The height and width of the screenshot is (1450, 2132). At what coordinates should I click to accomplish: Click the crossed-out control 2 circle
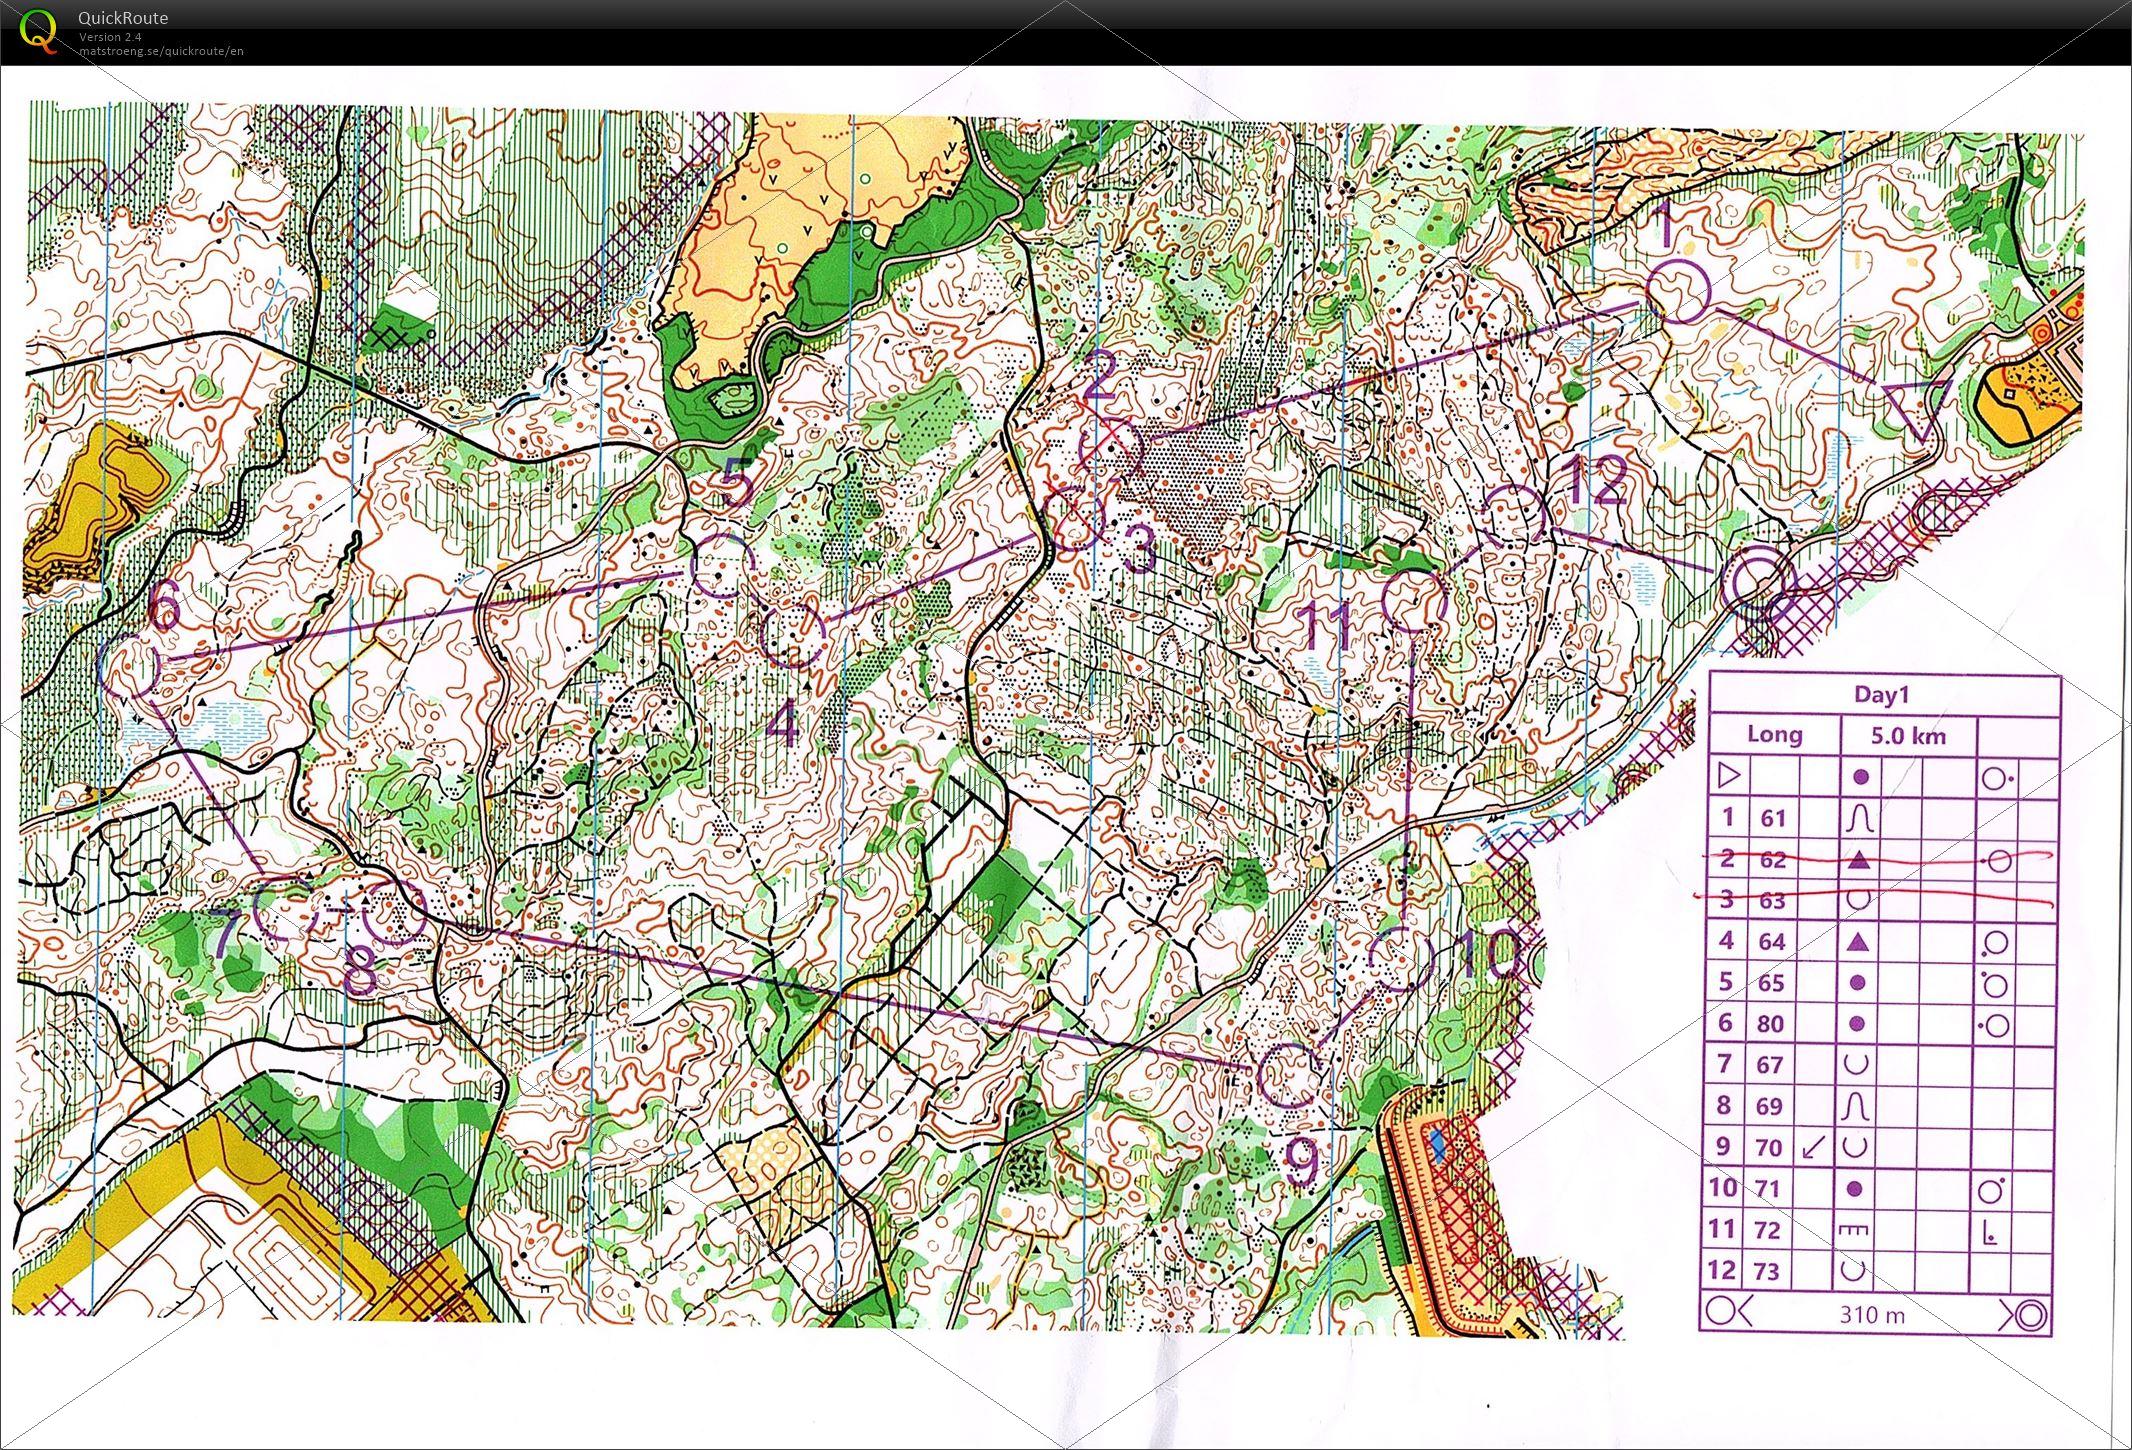click(x=1111, y=449)
